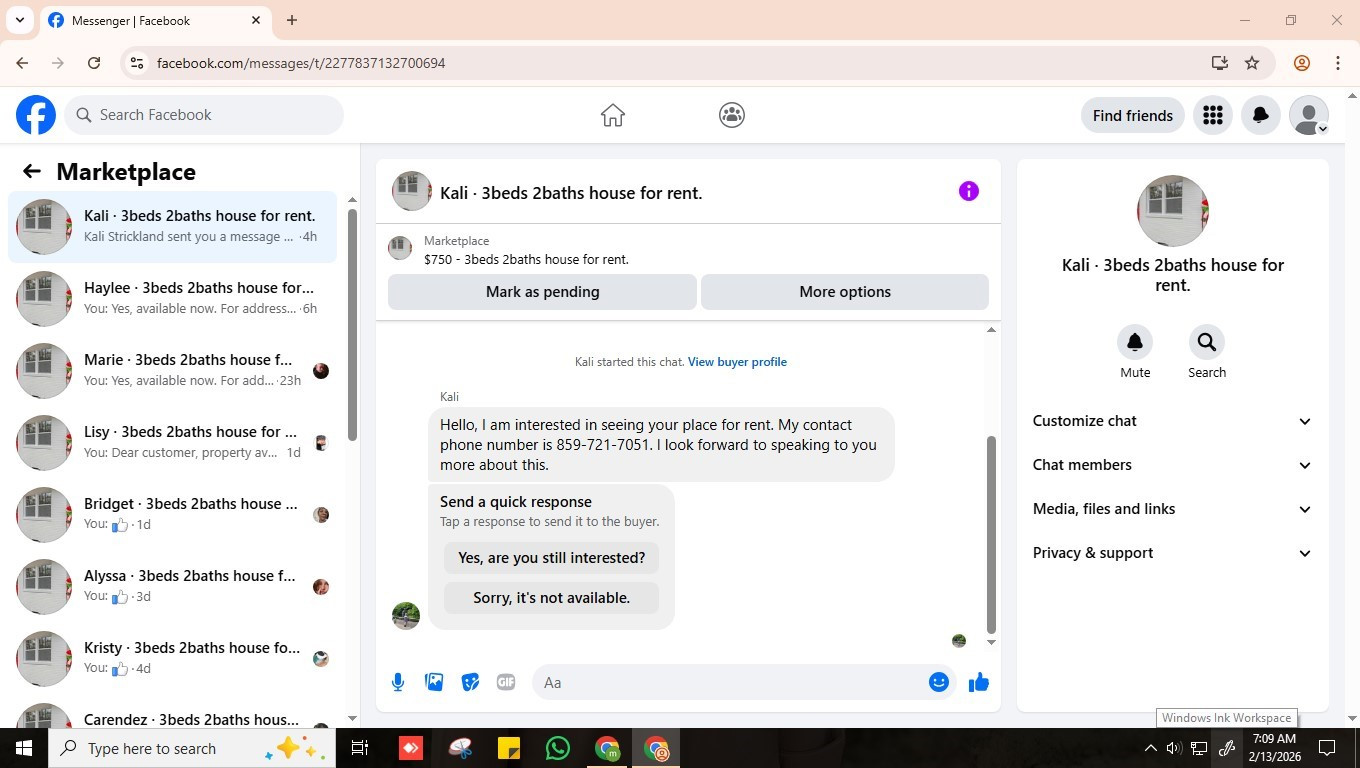
Task: Expand Customize chat section
Action: click(x=1172, y=421)
